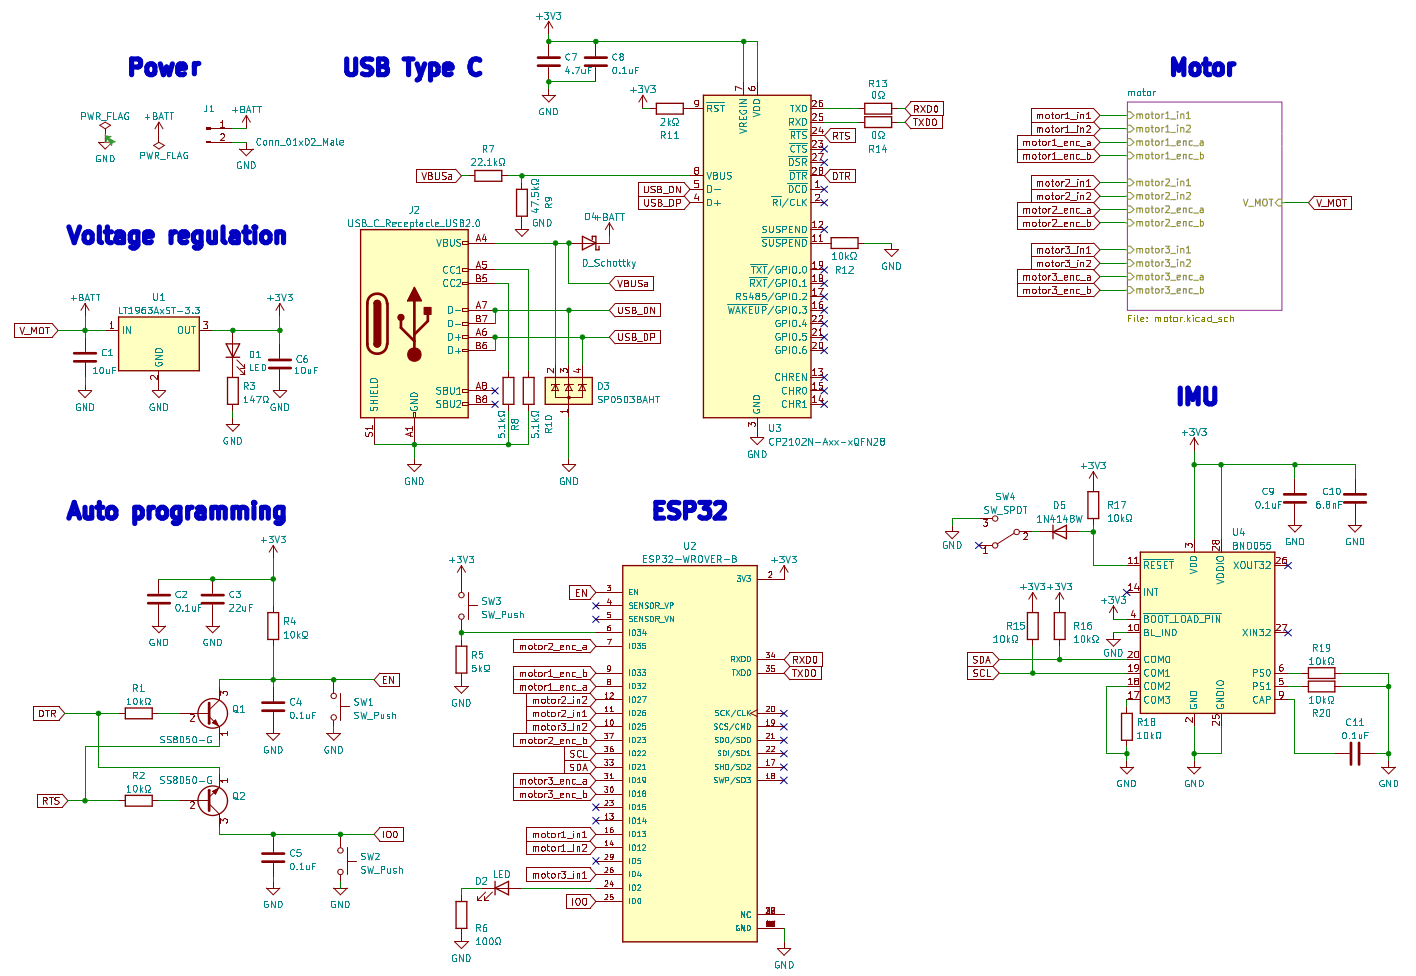1416x976 pixels.
Task: Click the 'Power' section title
Action: click(x=164, y=67)
